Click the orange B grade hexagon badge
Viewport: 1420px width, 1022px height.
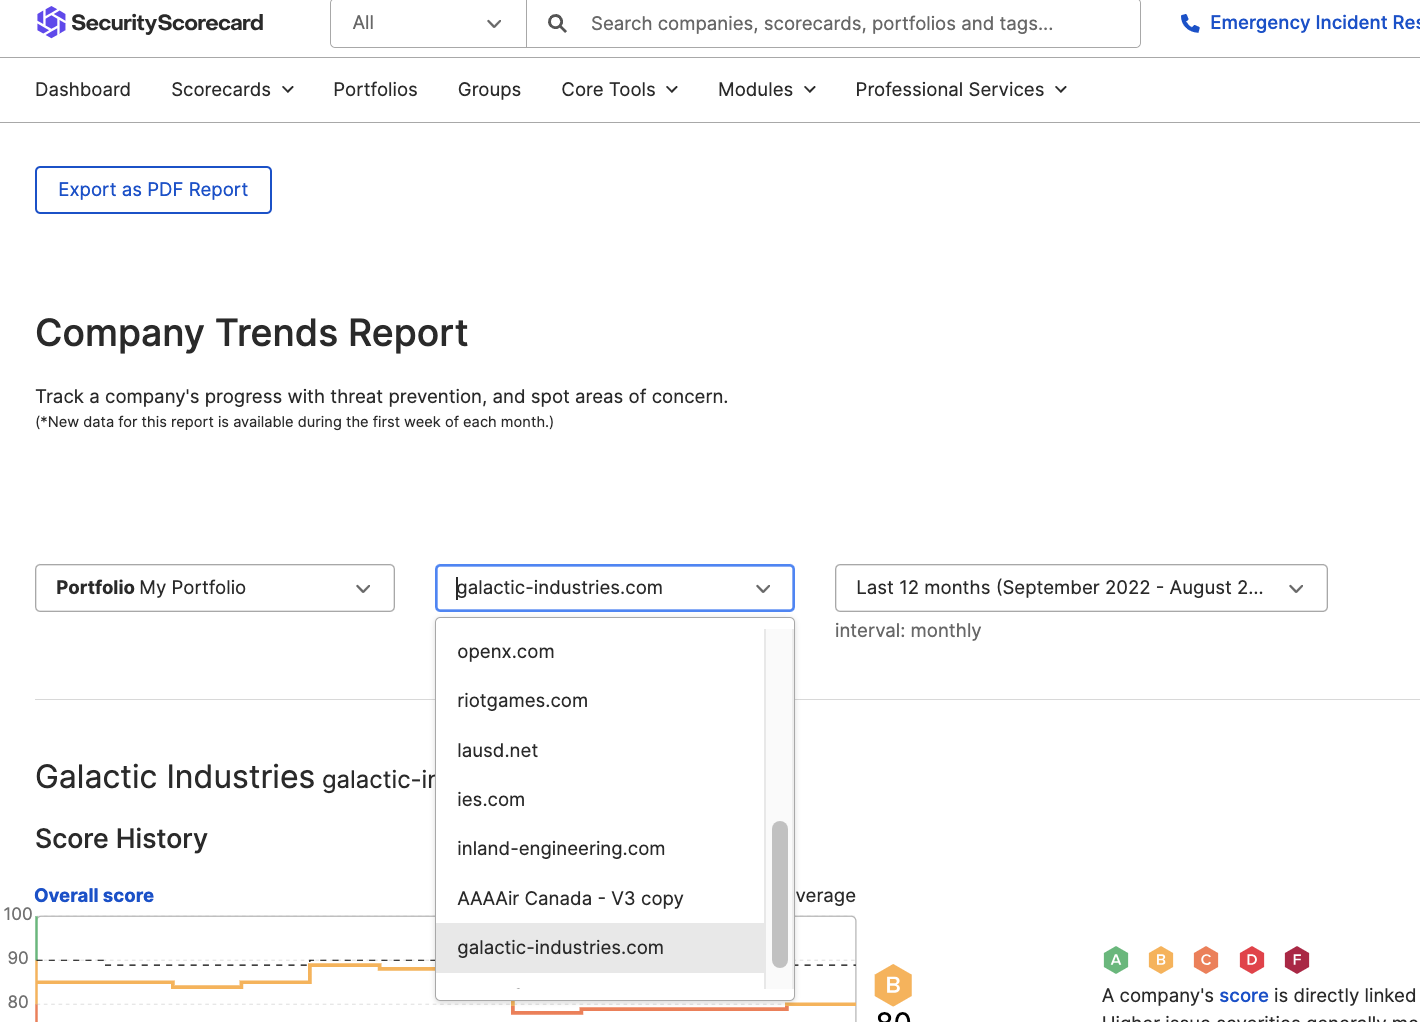(x=893, y=985)
